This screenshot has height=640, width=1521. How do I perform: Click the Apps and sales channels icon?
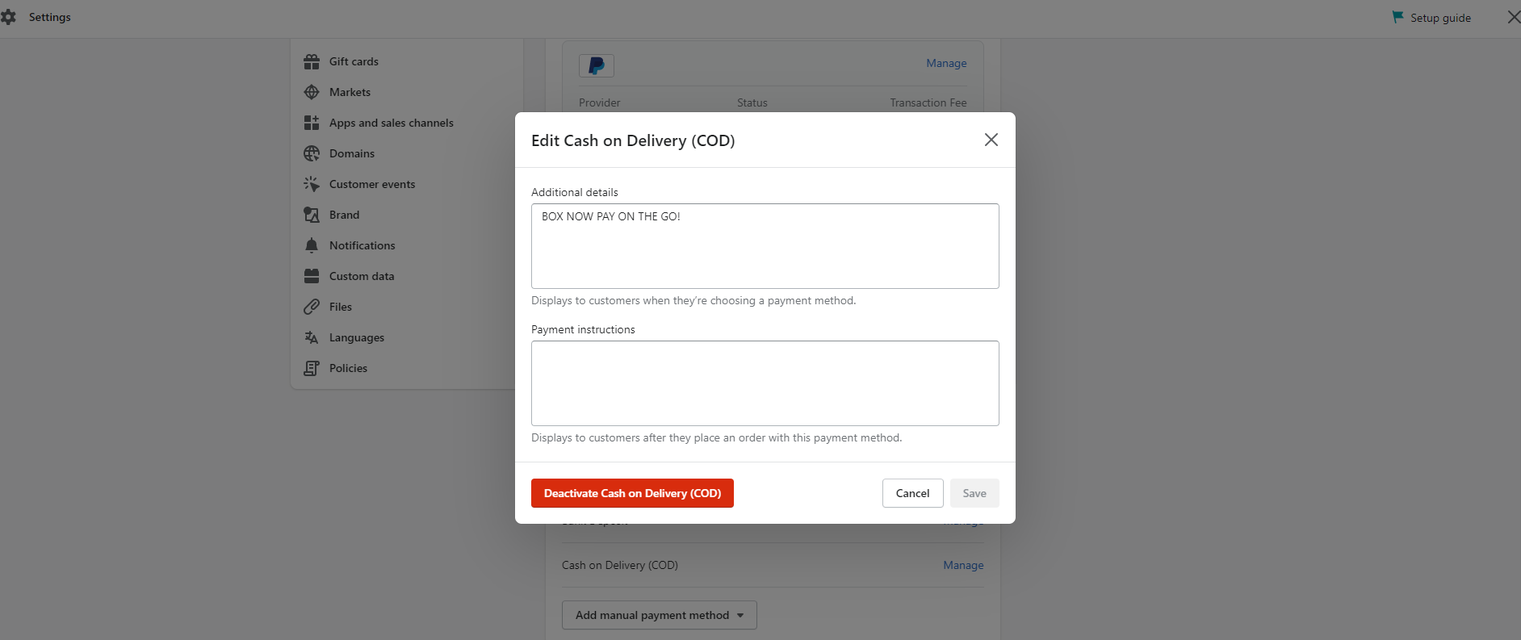pyautogui.click(x=311, y=123)
